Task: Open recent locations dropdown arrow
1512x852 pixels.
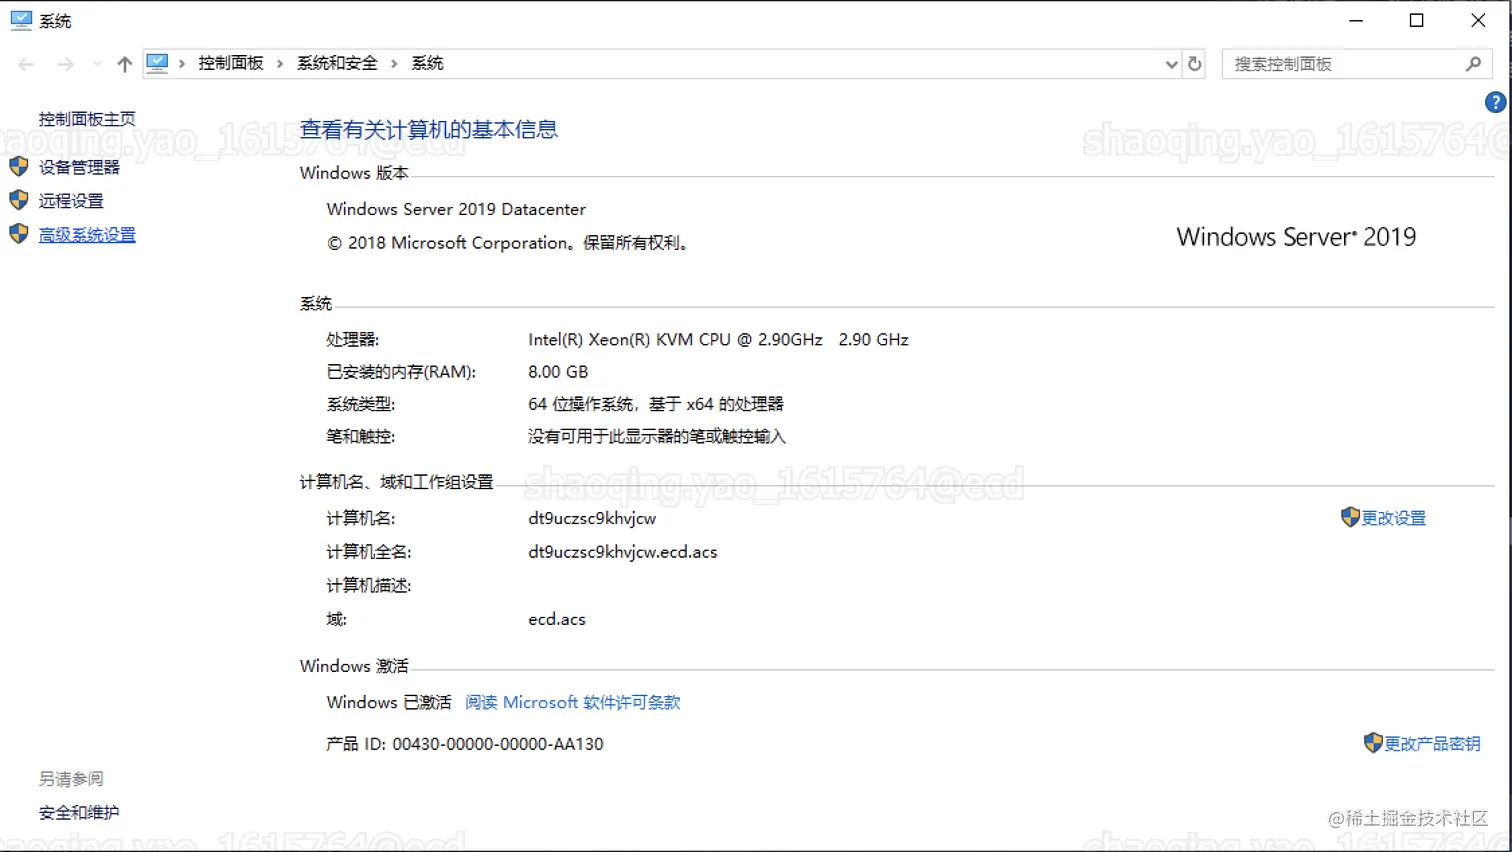Action: tap(97, 64)
